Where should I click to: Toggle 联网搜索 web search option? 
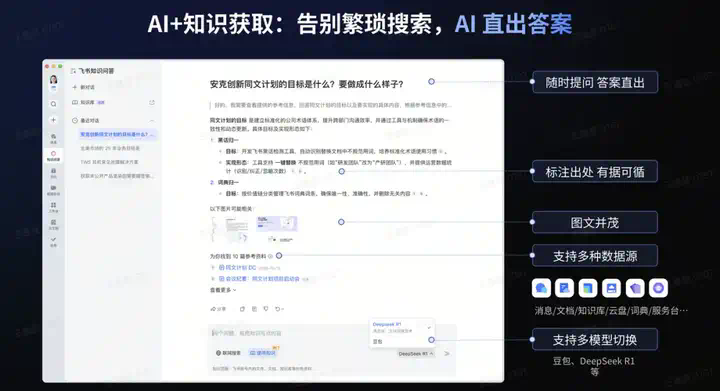(x=228, y=353)
